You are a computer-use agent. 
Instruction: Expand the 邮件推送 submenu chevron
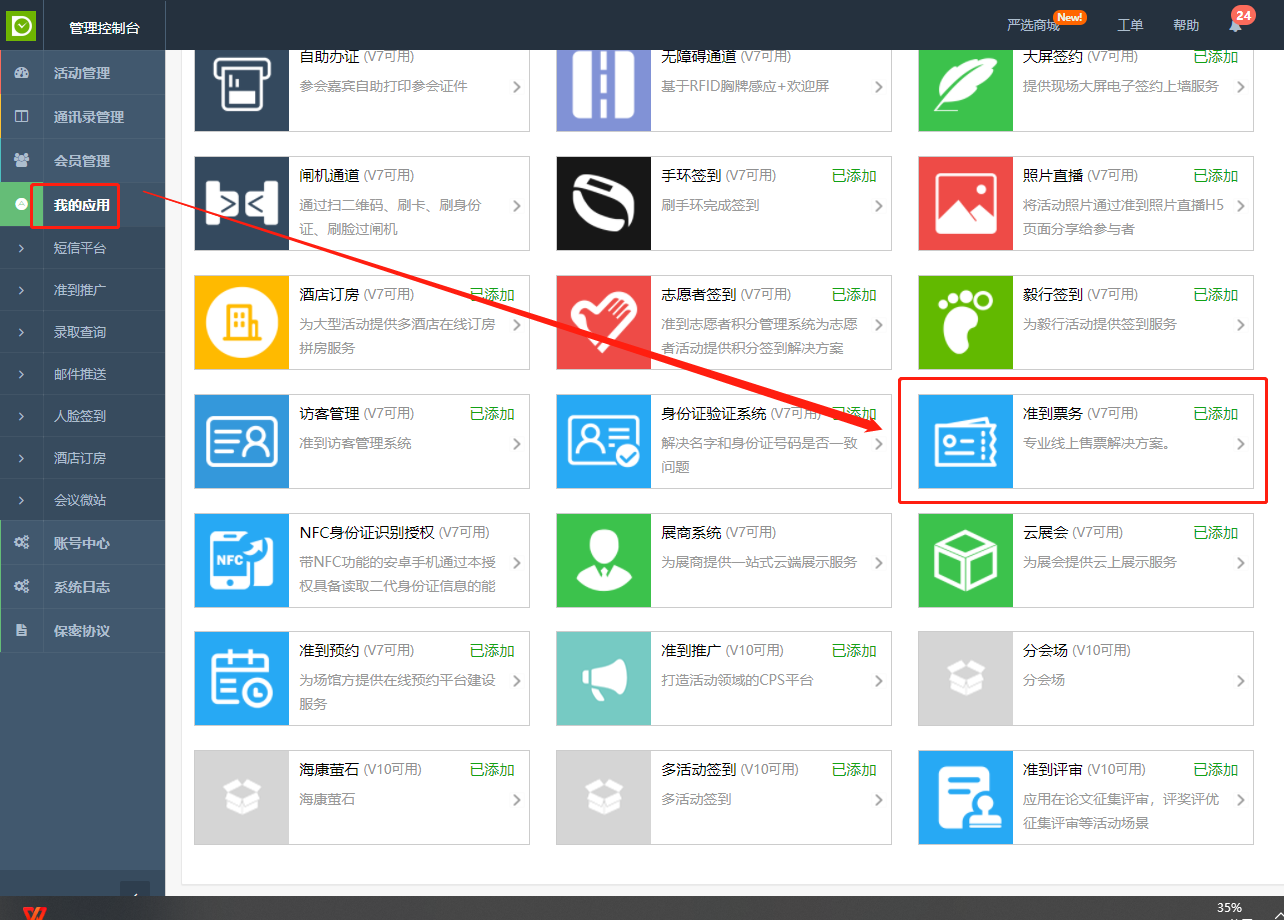[x=21, y=374]
